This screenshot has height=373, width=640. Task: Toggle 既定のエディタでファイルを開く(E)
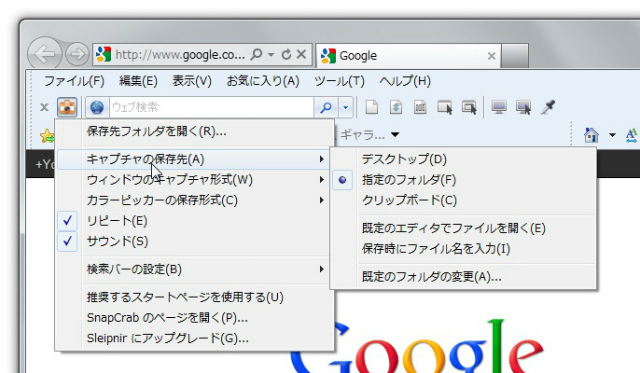(463, 228)
